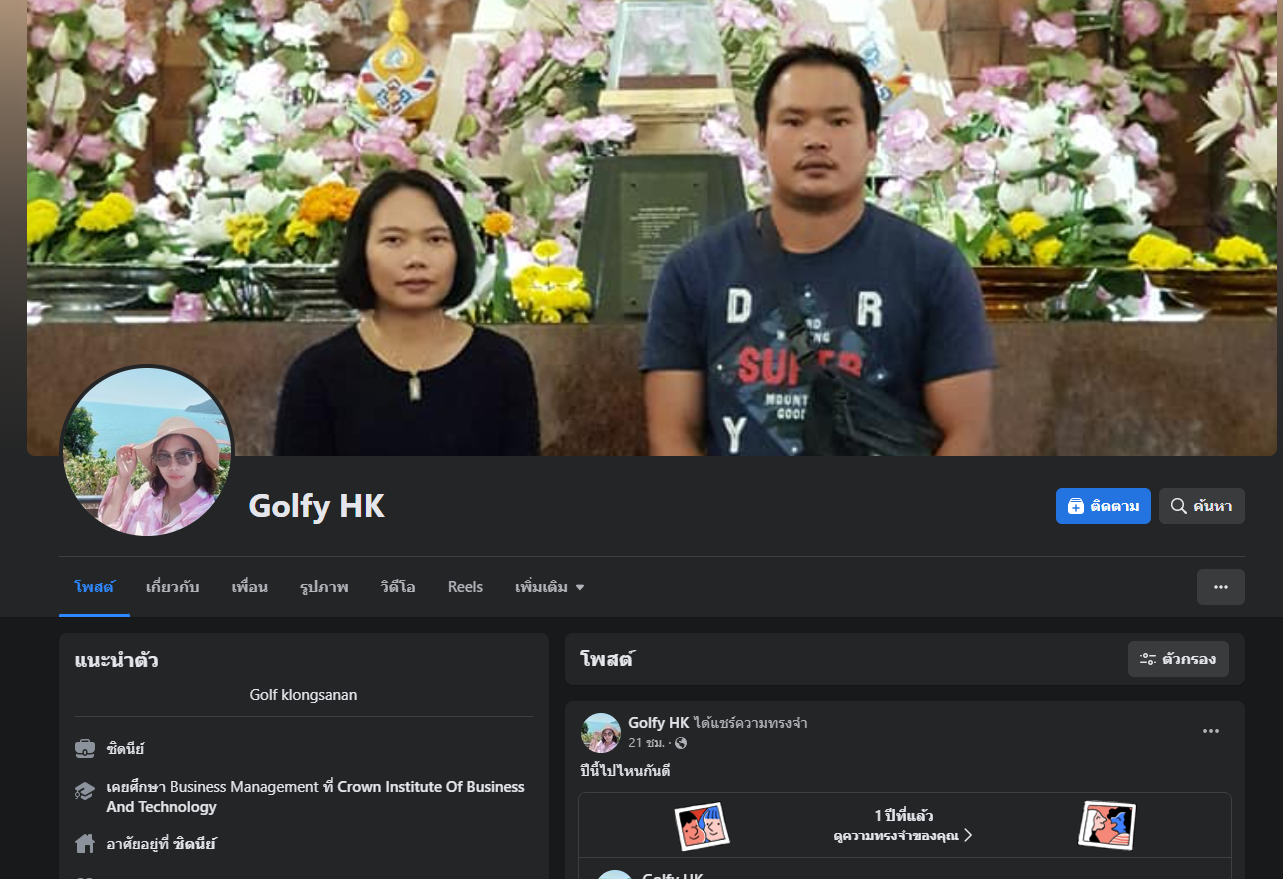
Task: Click the Search (ค้นหา) button
Action: click(x=1201, y=506)
